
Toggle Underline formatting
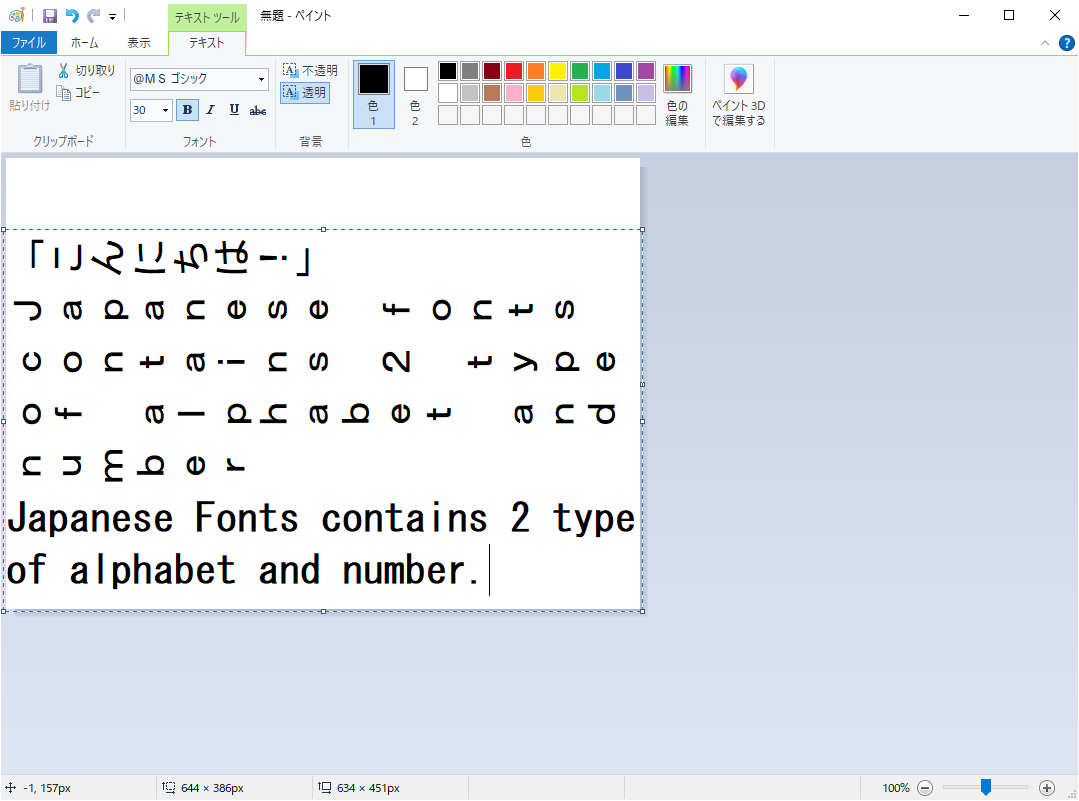[x=234, y=110]
